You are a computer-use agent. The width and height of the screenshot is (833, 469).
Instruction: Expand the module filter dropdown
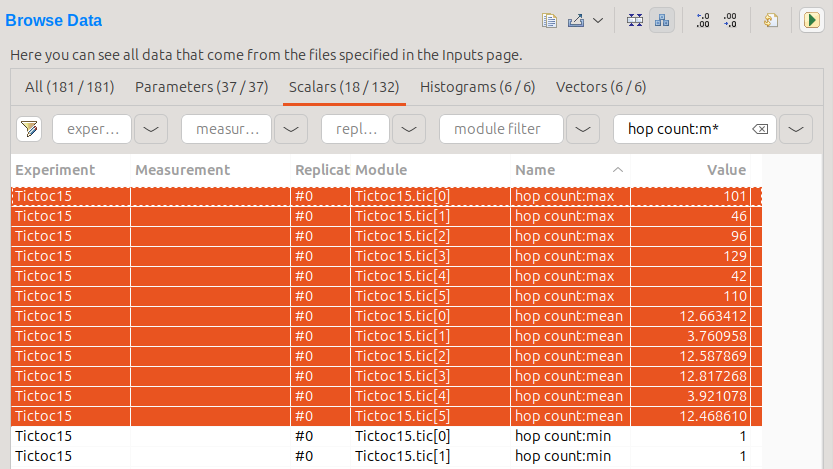coord(583,129)
